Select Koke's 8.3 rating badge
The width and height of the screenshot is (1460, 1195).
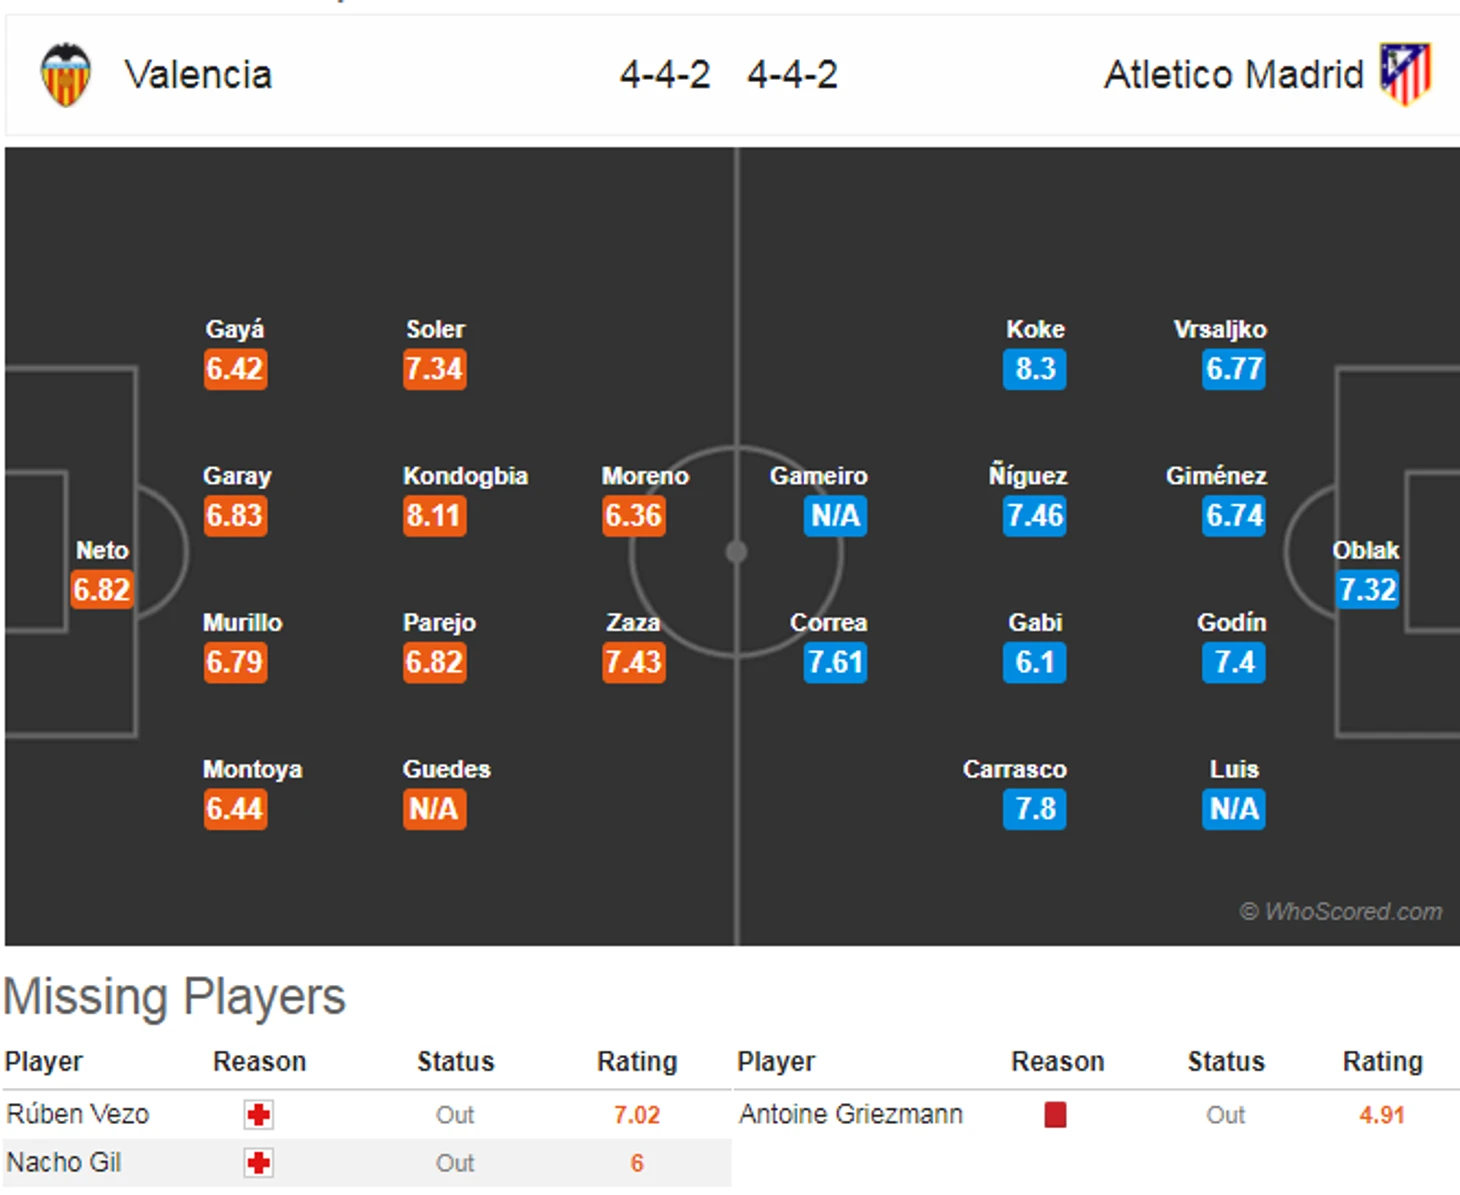1035,369
